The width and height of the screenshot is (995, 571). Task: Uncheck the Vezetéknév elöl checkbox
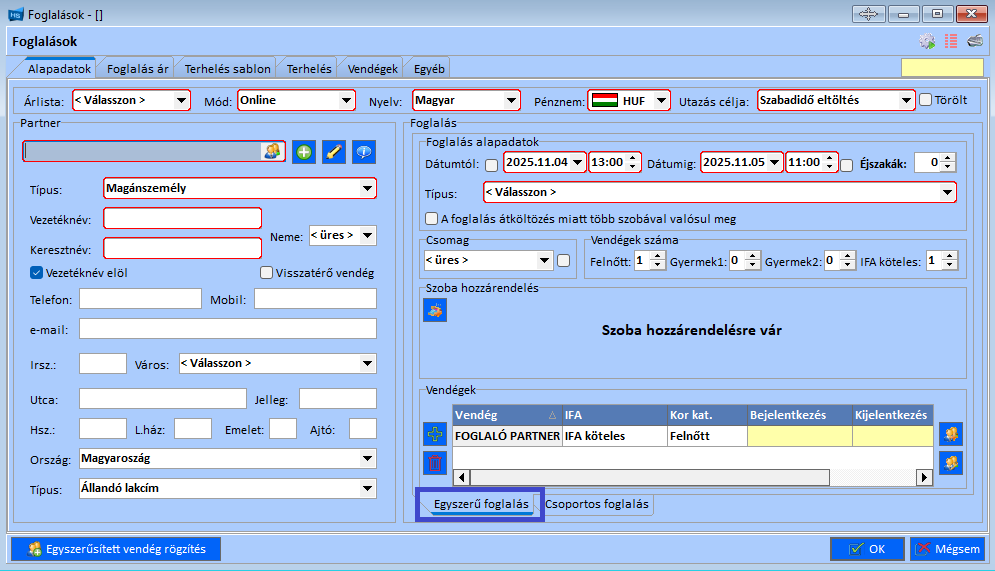tap(37, 272)
